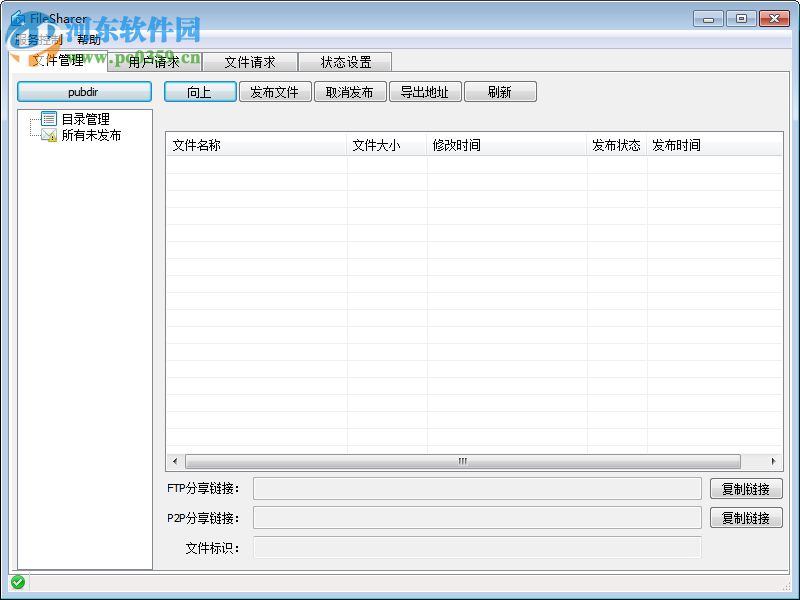This screenshot has height=600, width=800.
Task: Cancel publishing with 取消发布
Action: click(x=350, y=91)
